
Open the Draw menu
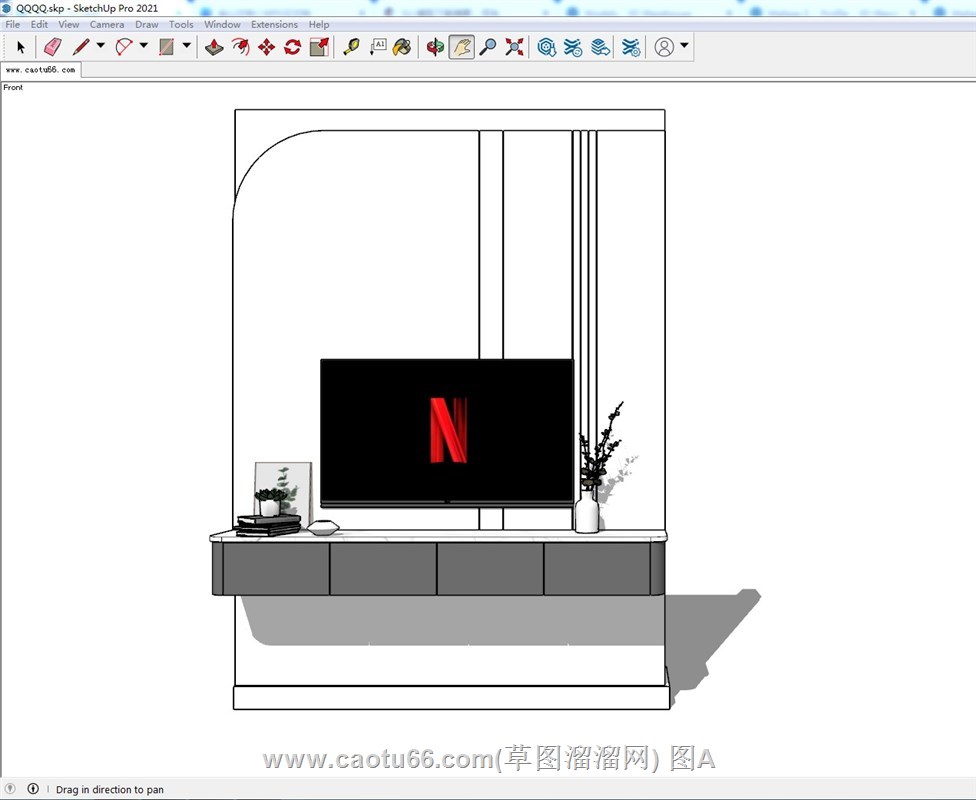point(147,24)
